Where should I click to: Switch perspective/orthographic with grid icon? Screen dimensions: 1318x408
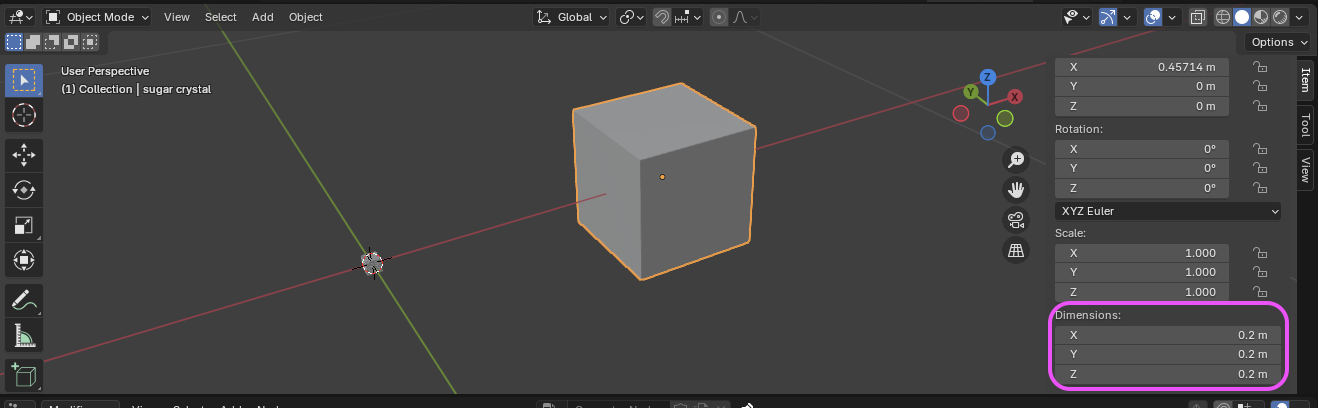click(x=1016, y=250)
